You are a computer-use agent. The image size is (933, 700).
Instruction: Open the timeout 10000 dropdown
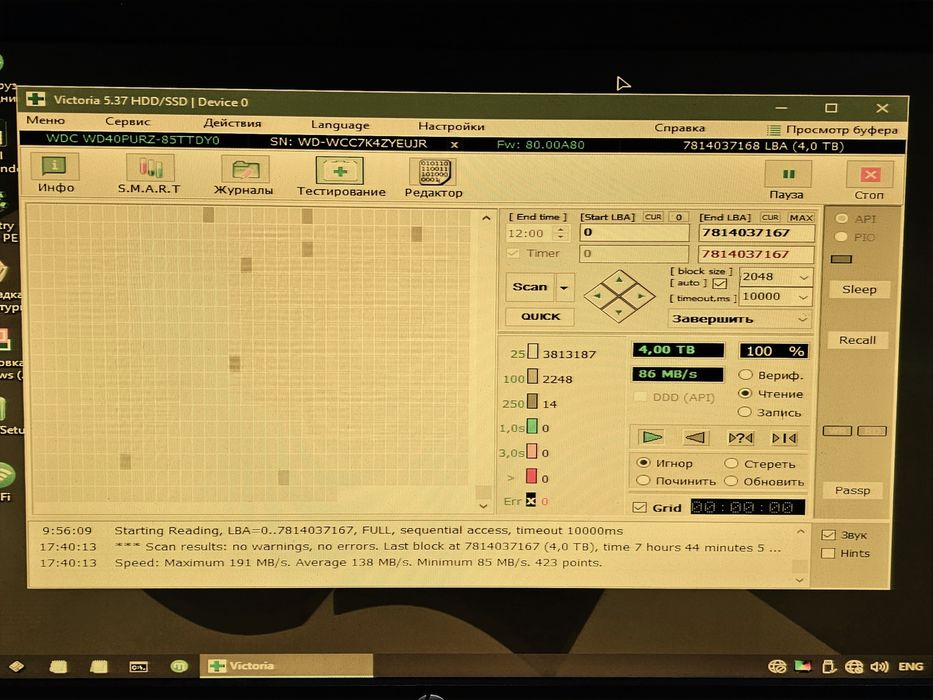point(803,296)
